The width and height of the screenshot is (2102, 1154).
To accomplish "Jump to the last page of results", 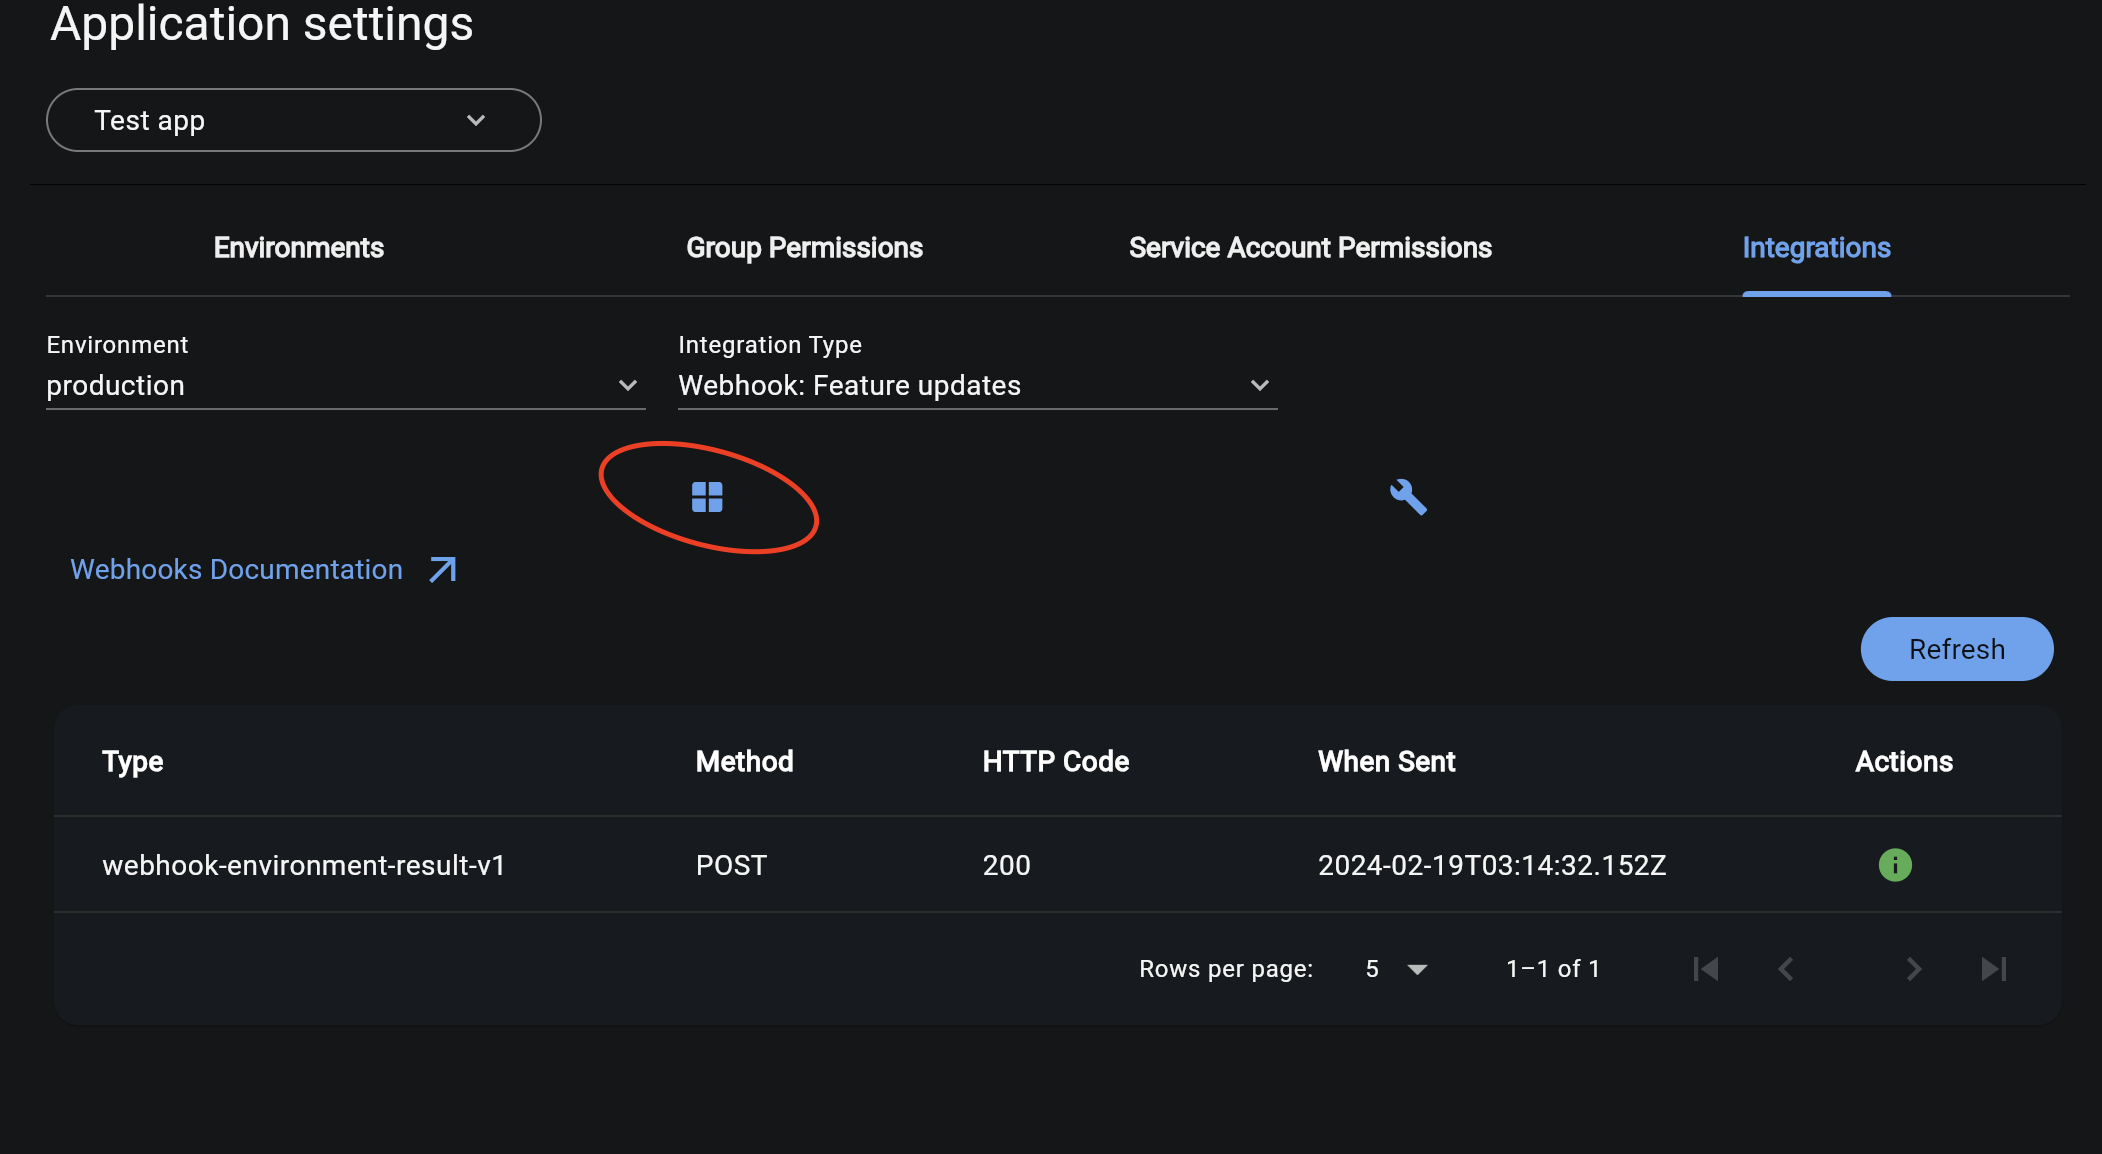I will click(1993, 968).
